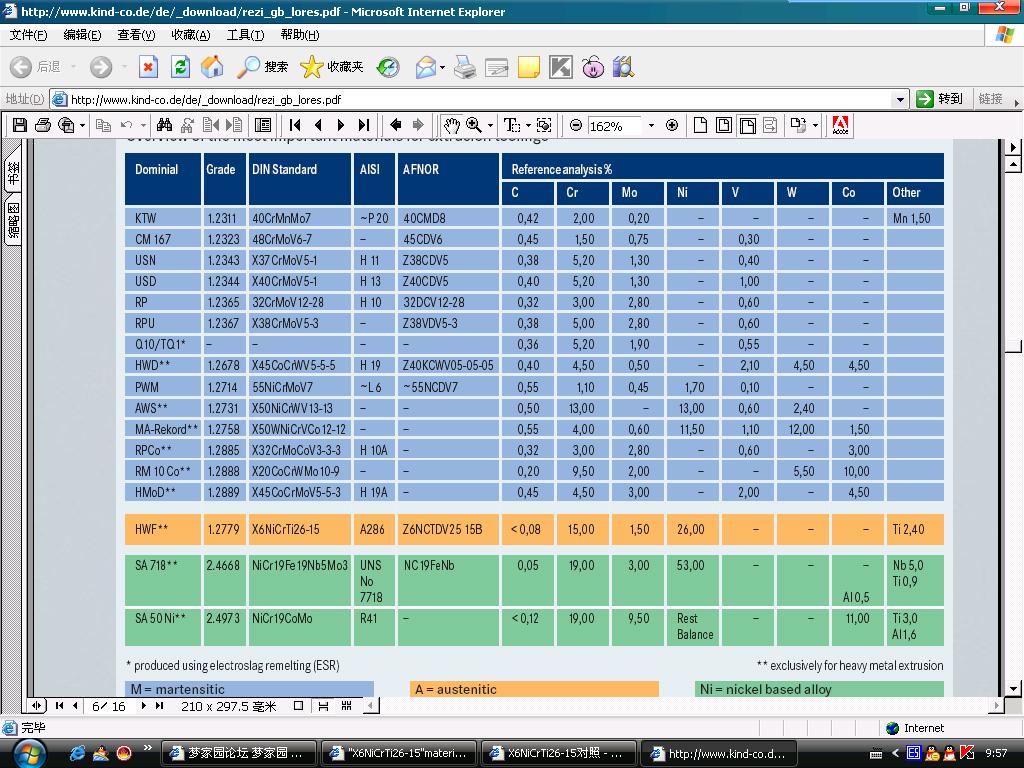Click the horizontal scrollbar right arrow
1024x768 pixels.
997,705
